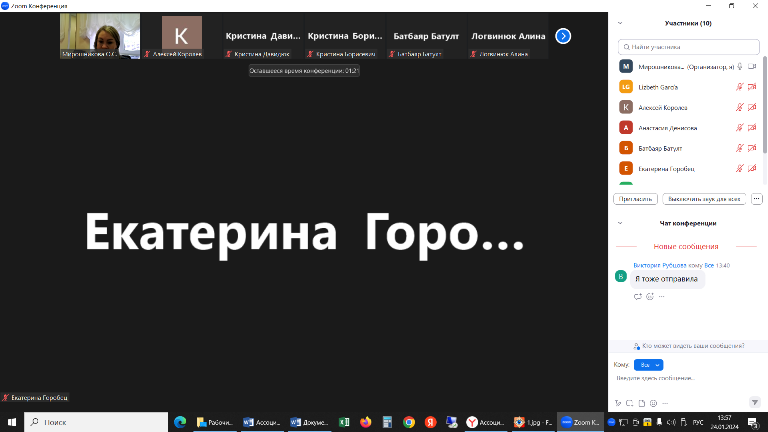
Task: Open the Кому recipient dropdown
Action: 650,365
